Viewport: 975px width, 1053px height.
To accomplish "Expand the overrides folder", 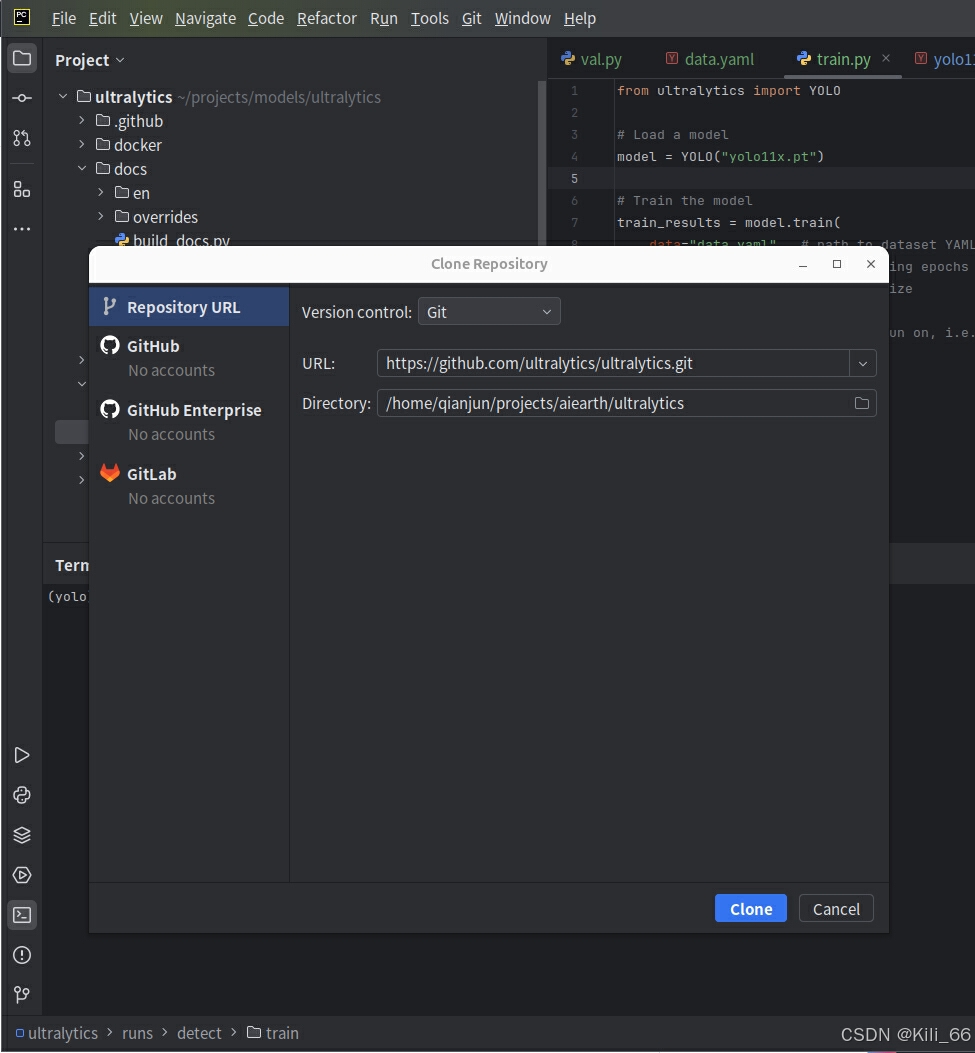I will 100,216.
